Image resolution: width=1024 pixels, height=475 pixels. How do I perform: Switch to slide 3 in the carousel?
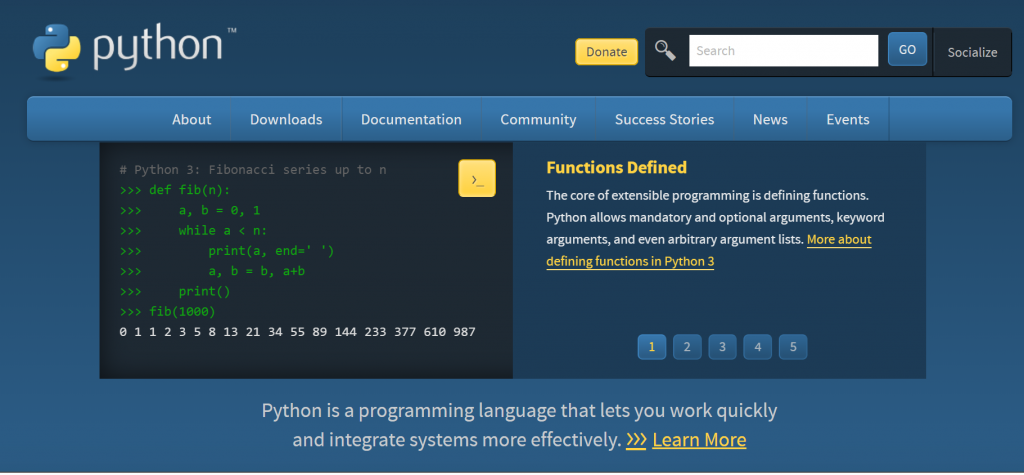(722, 347)
